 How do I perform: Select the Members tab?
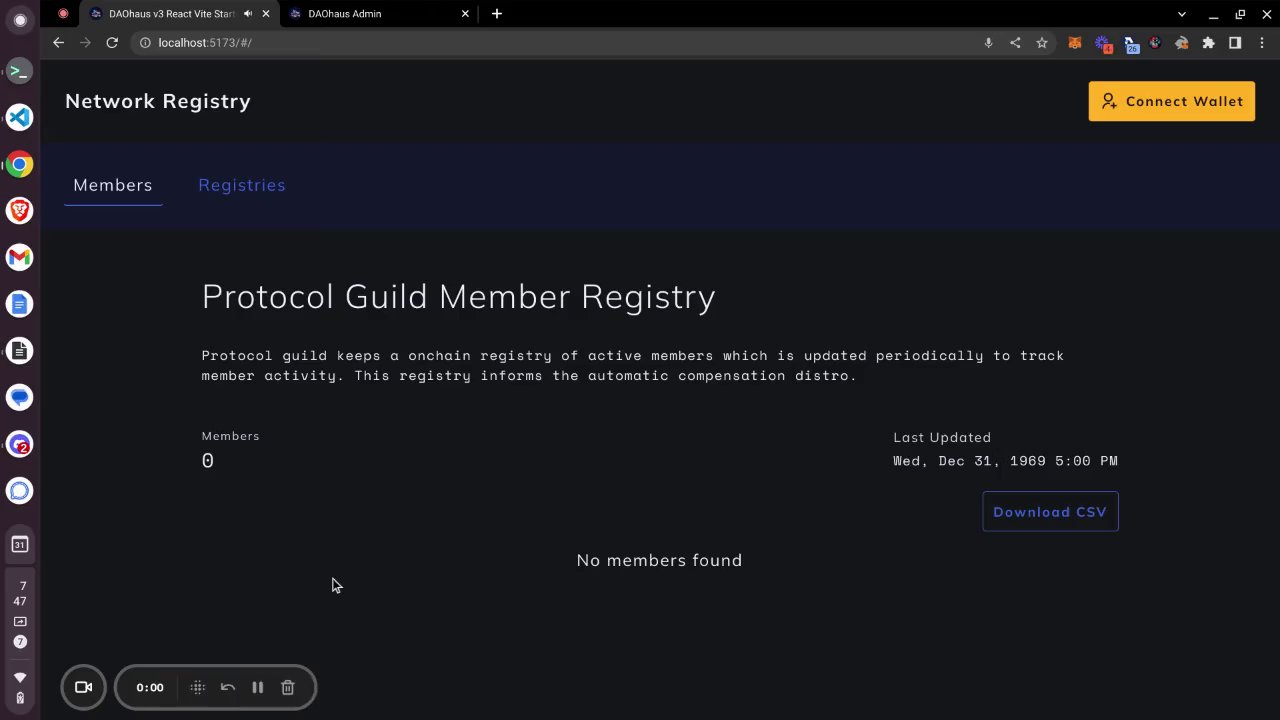(113, 185)
